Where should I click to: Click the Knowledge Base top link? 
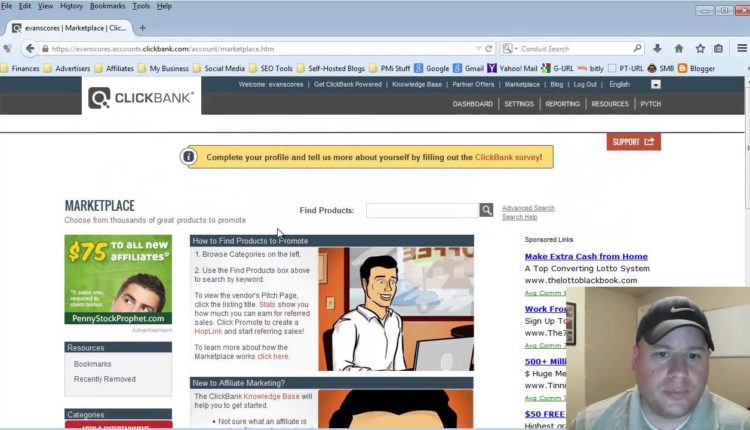[x=417, y=84]
